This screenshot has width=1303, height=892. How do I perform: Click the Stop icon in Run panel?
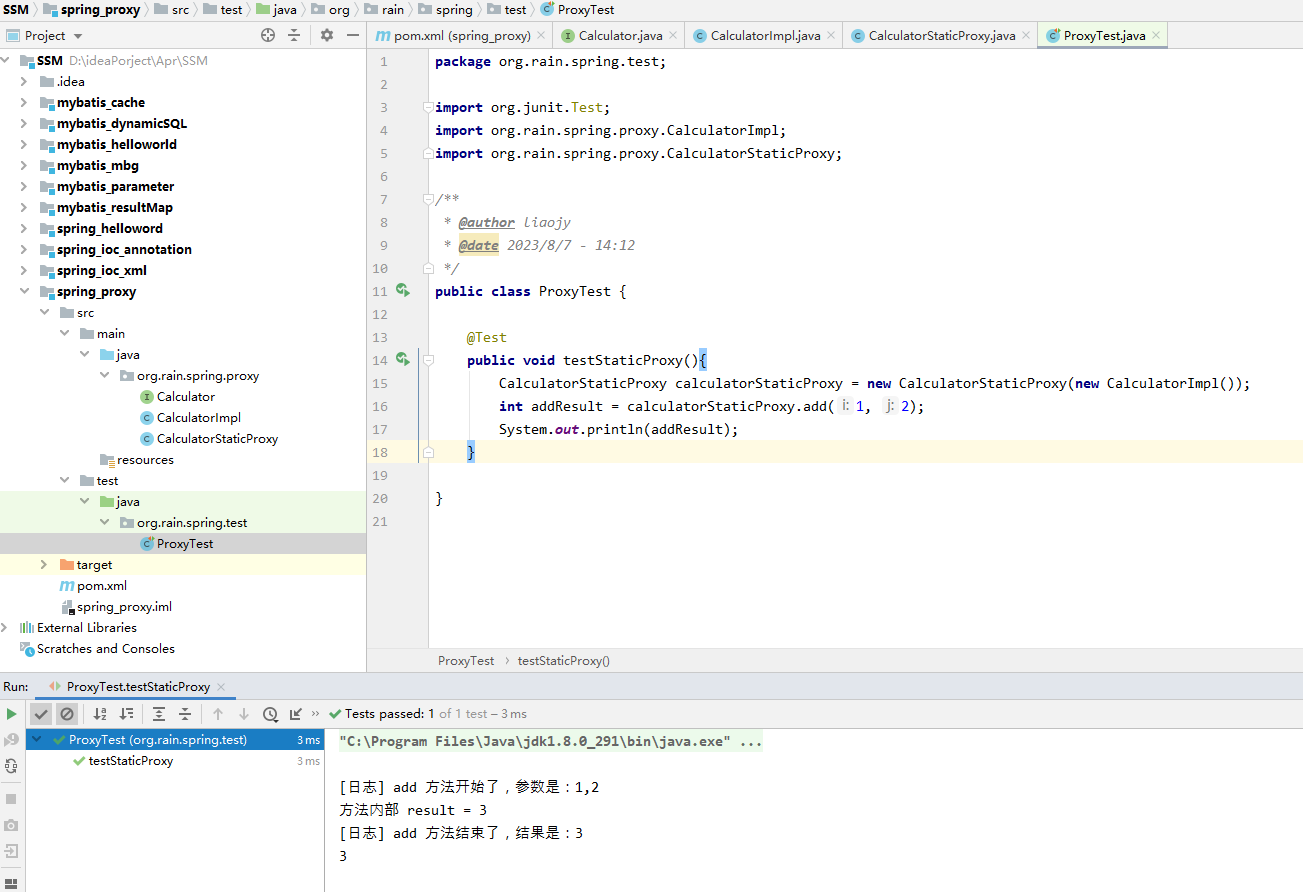tap(11, 799)
